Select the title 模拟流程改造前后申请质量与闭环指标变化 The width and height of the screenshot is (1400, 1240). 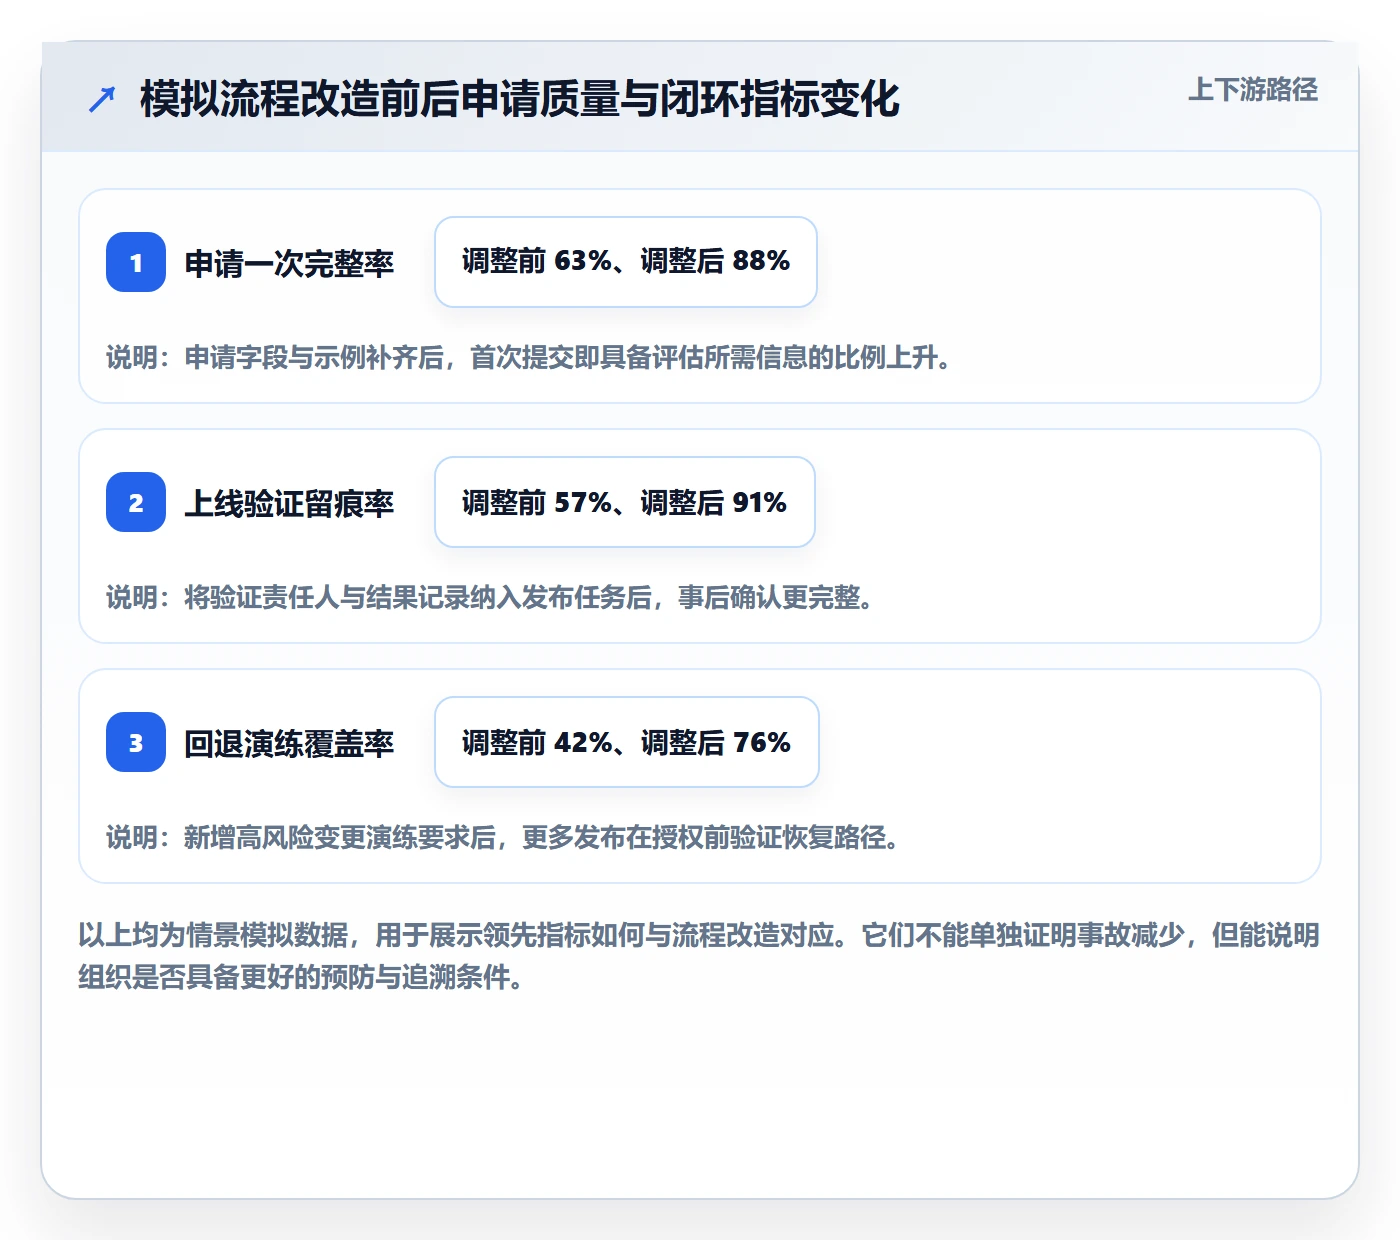click(x=520, y=99)
